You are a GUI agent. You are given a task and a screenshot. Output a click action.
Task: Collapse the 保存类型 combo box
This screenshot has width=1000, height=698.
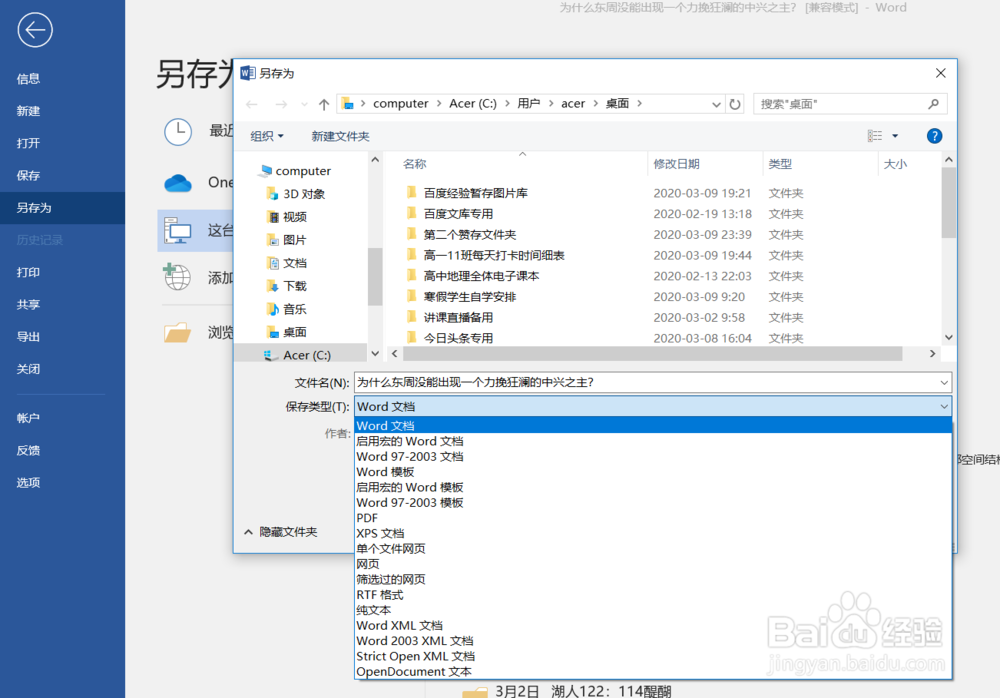coord(944,406)
